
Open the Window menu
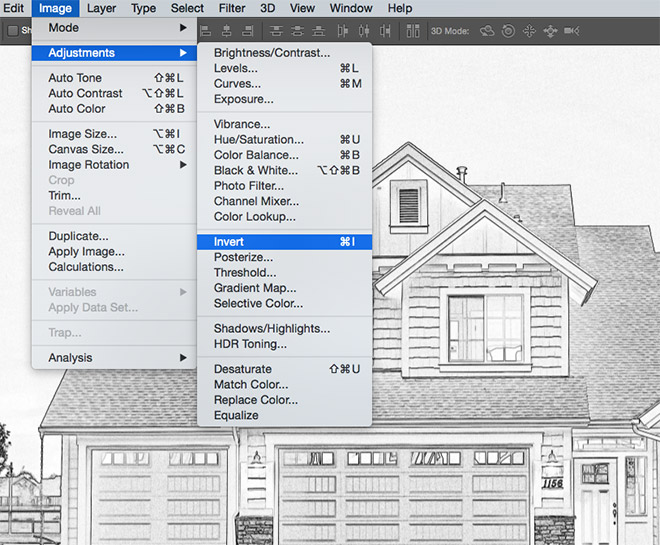(x=351, y=8)
